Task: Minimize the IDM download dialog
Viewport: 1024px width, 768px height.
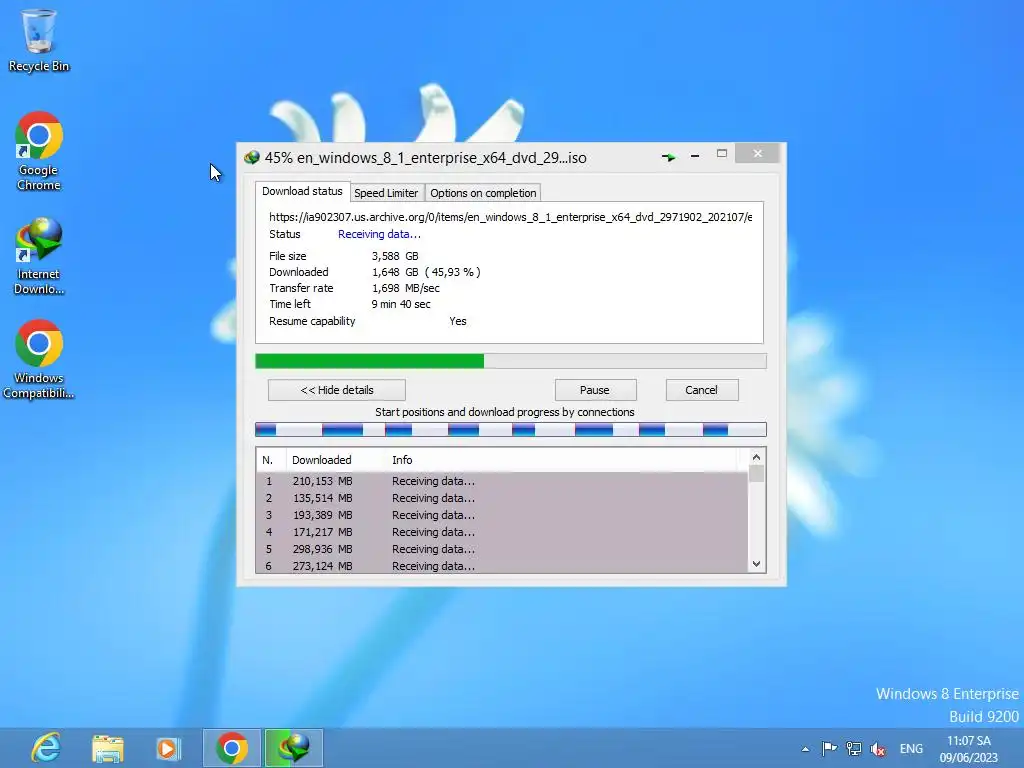Action: click(x=695, y=155)
